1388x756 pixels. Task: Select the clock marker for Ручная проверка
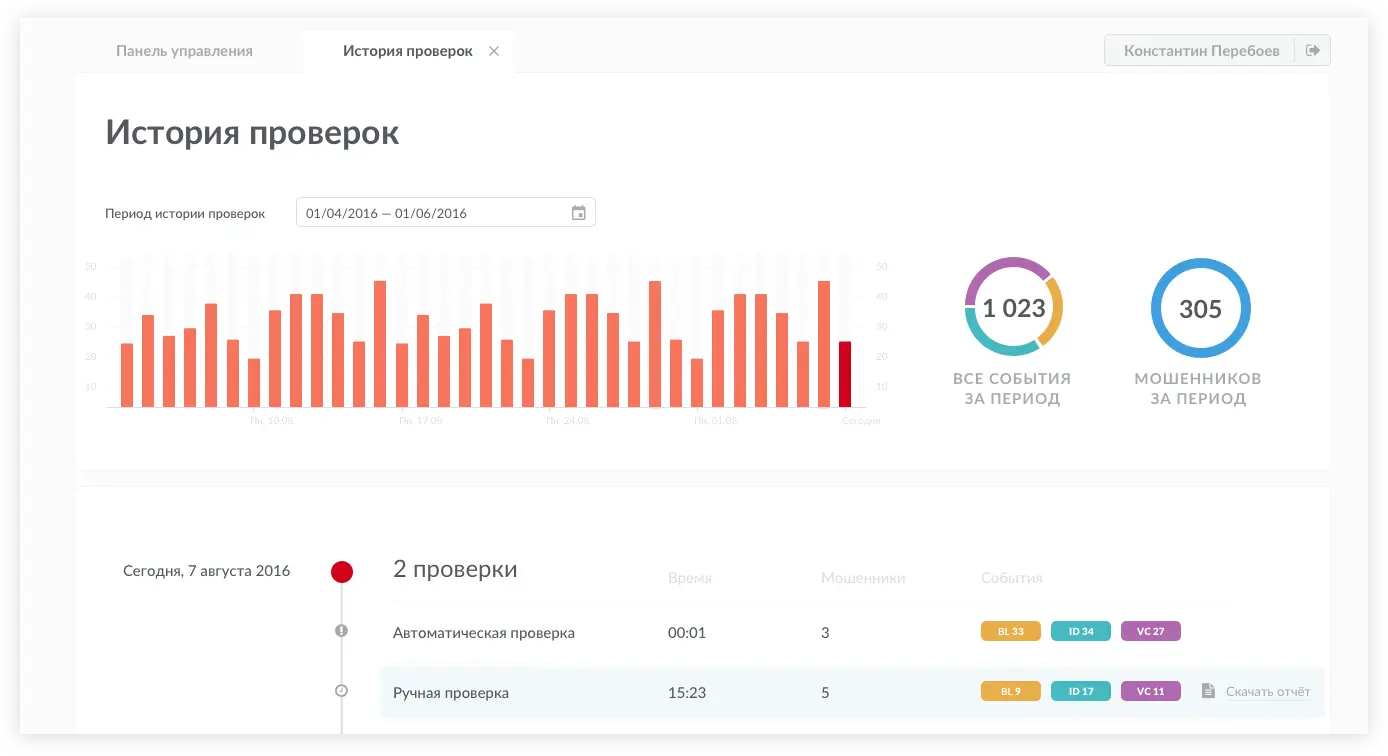342,691
